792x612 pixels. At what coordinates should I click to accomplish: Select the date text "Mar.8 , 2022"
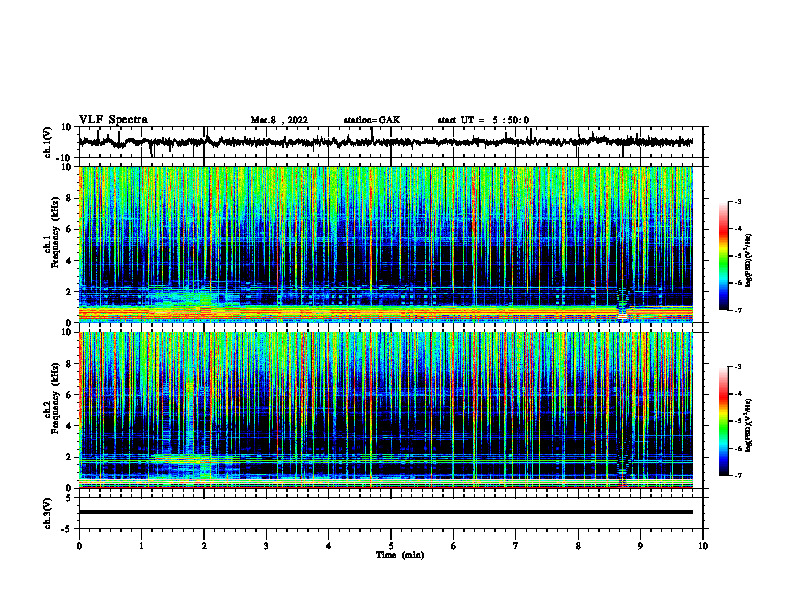pyautogui.click(x=279, y=120)
